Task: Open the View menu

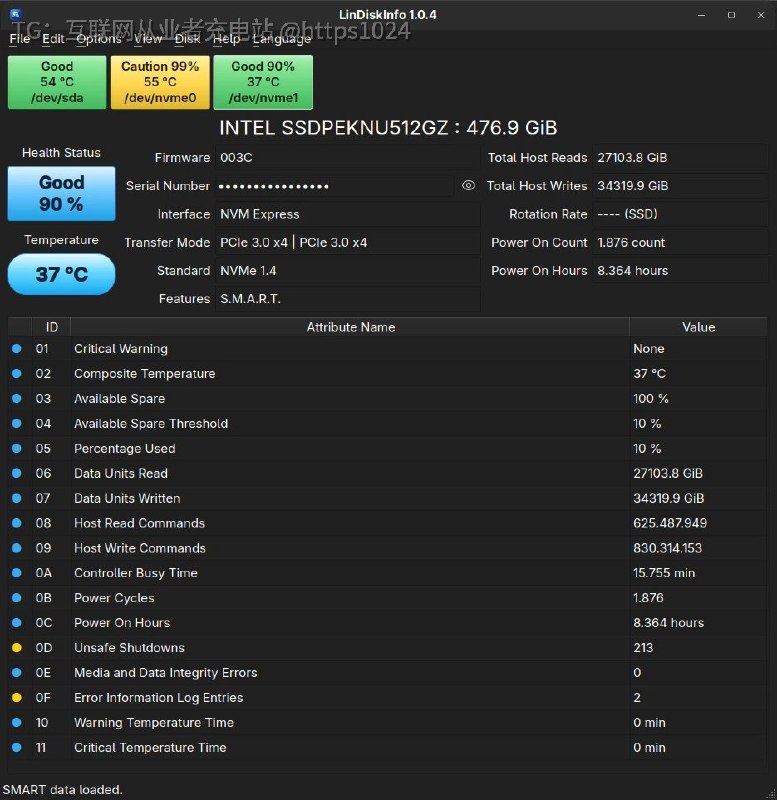Action: 148,39
